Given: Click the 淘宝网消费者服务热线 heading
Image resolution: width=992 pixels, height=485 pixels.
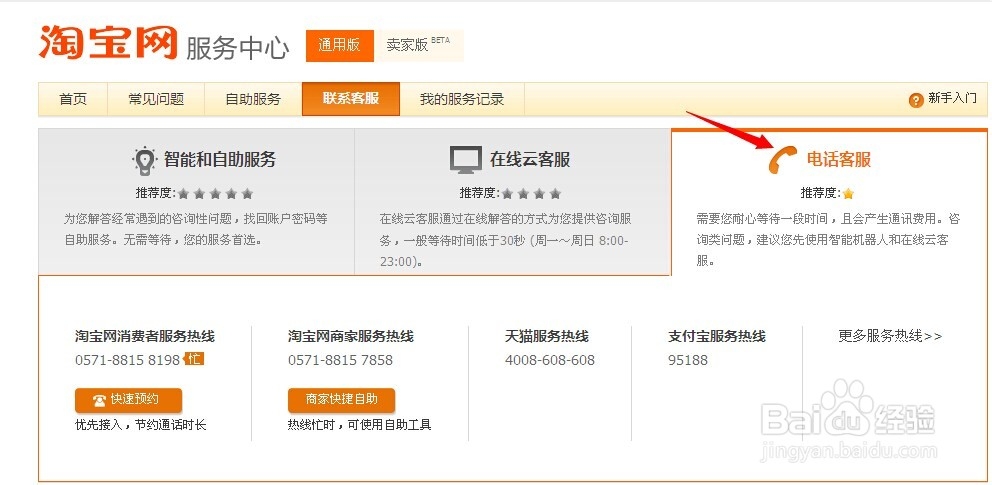Looking at the screenshot, I should point(145,336).
